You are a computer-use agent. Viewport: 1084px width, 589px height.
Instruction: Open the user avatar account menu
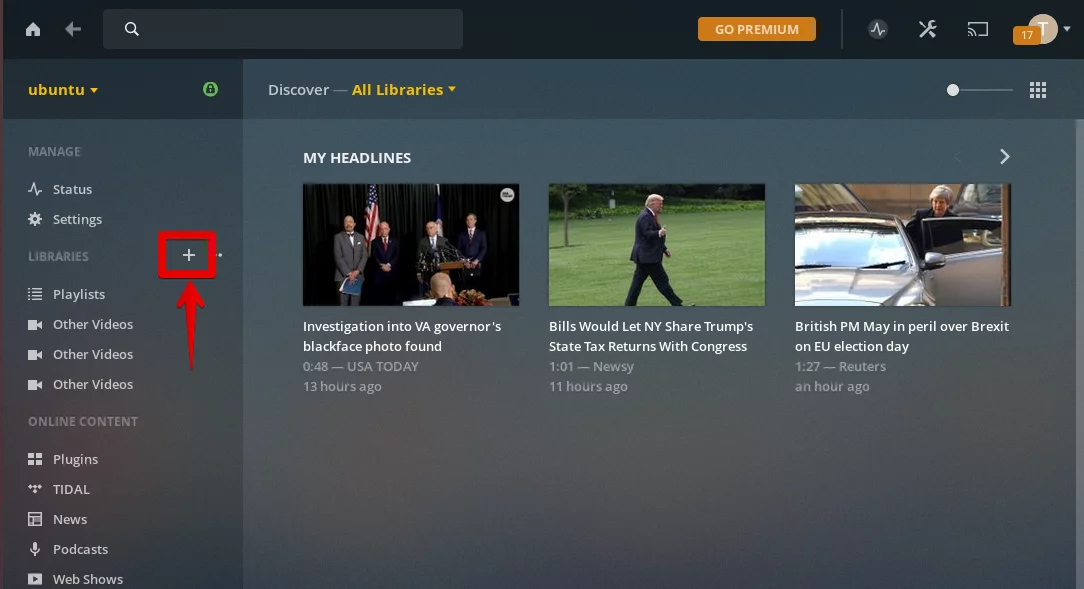1043,28
